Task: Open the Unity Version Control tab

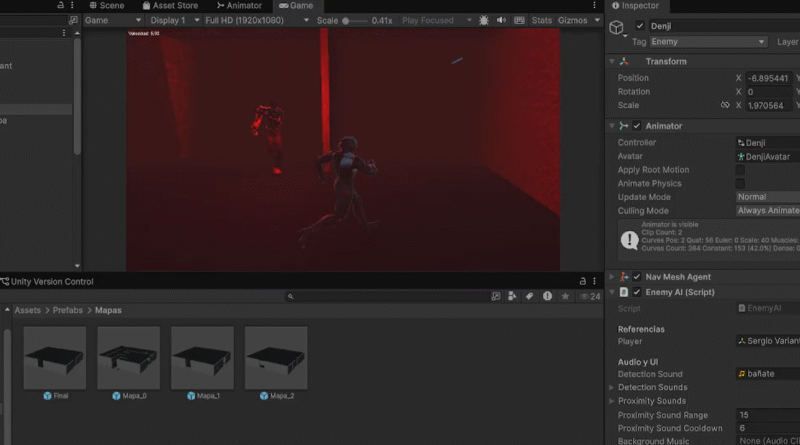Action: tap(47, 282)
